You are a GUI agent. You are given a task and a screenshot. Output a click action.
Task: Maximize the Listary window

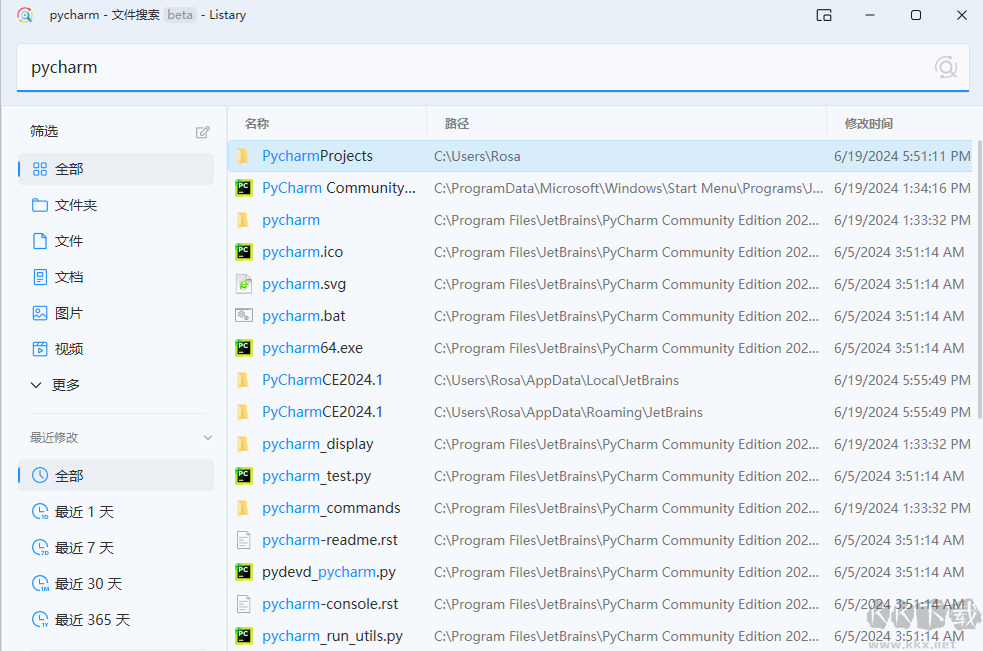click(x=916, y=15)
